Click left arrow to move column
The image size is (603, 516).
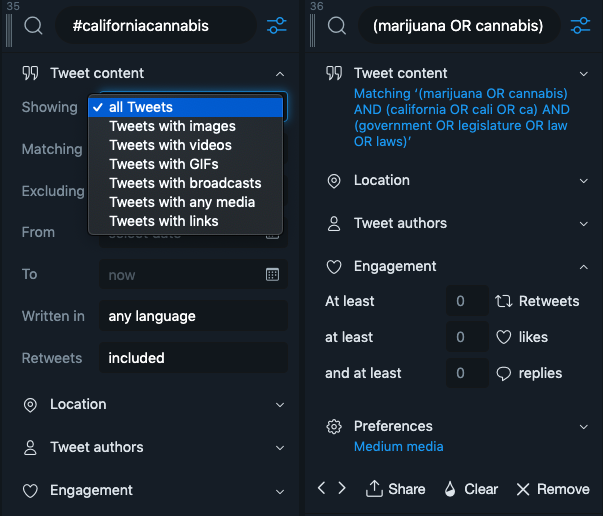click(321, 488)
